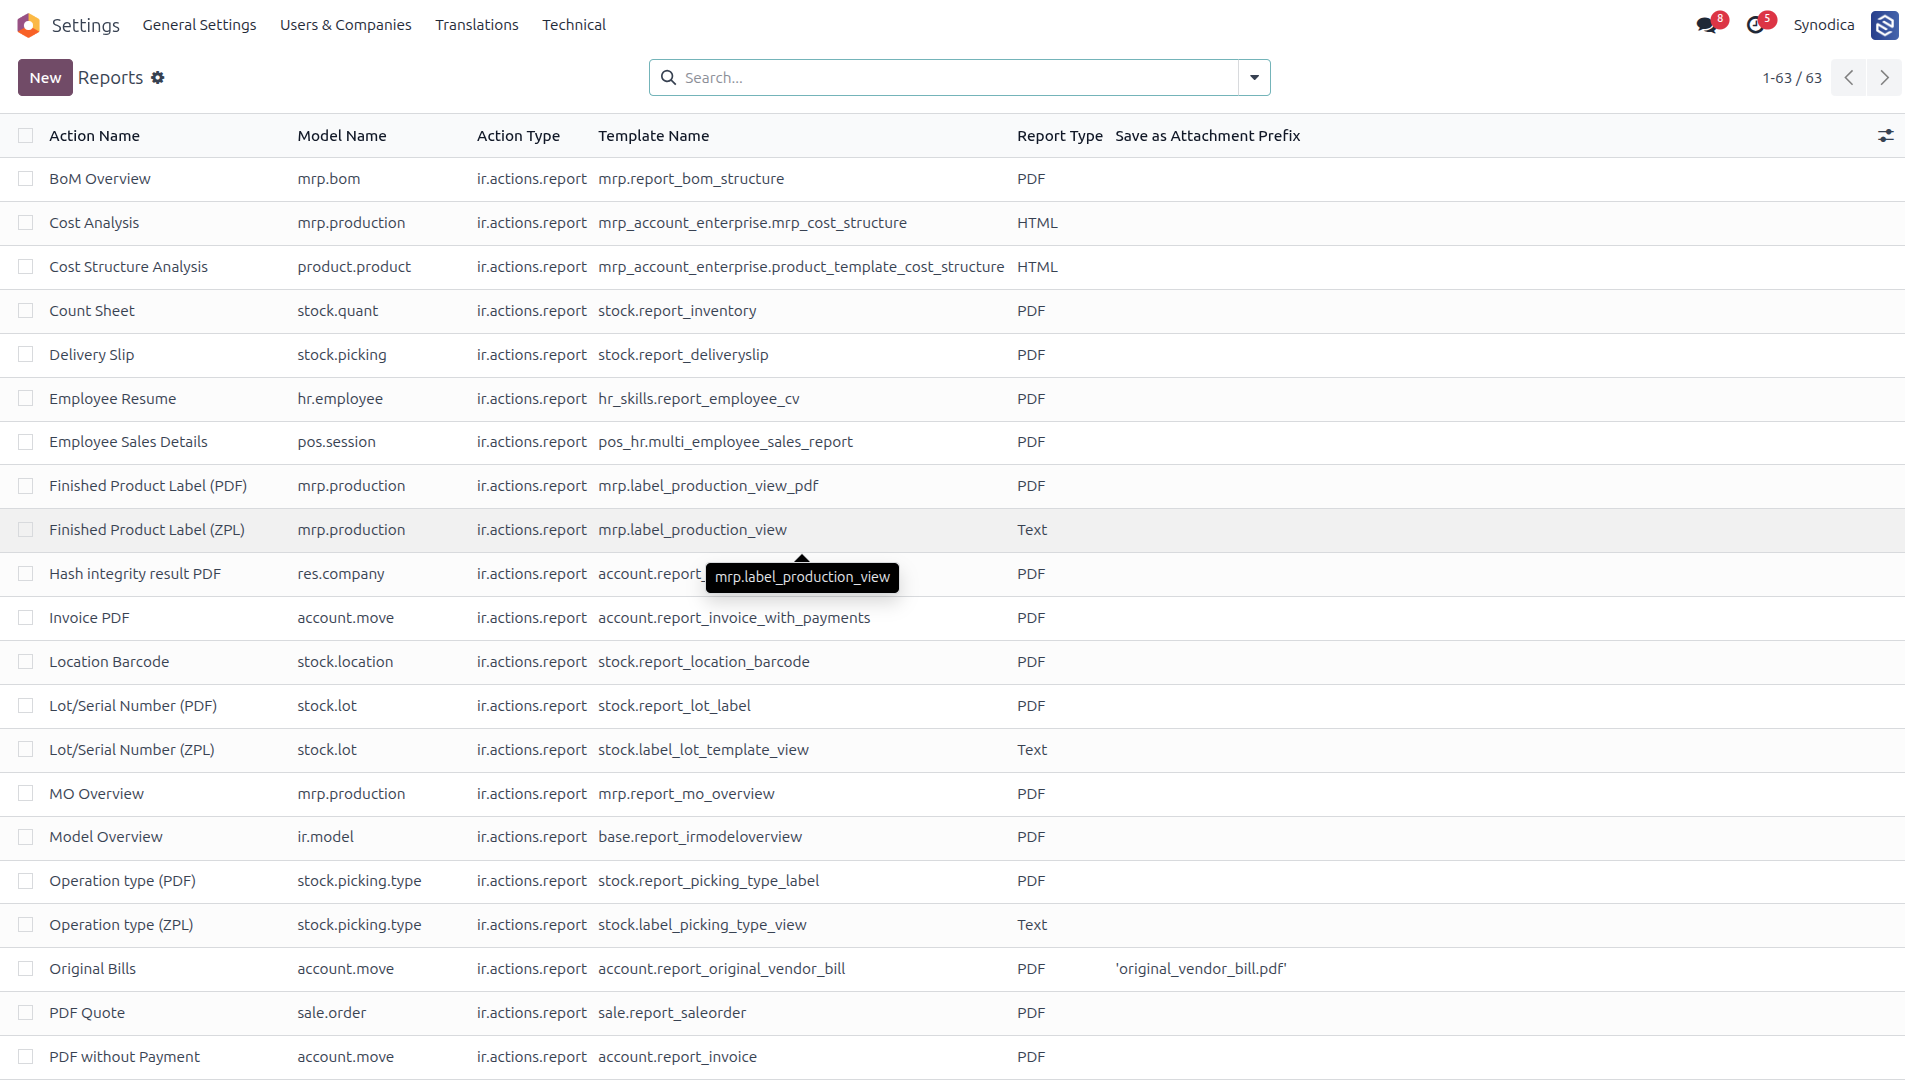This screenshot has width=1905, height=1080.
Task: Click res.company model cell
Action: pos(340,574)
